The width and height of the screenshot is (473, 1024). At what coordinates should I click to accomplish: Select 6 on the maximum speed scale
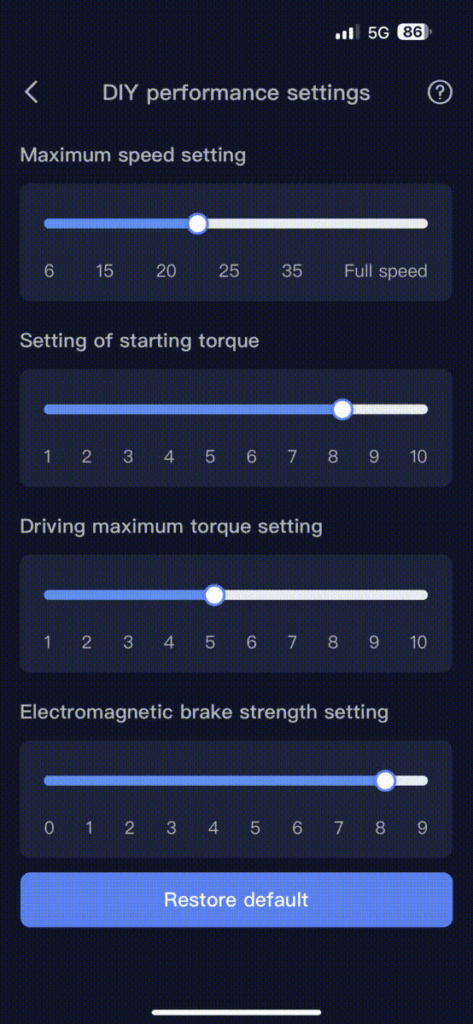49,271
